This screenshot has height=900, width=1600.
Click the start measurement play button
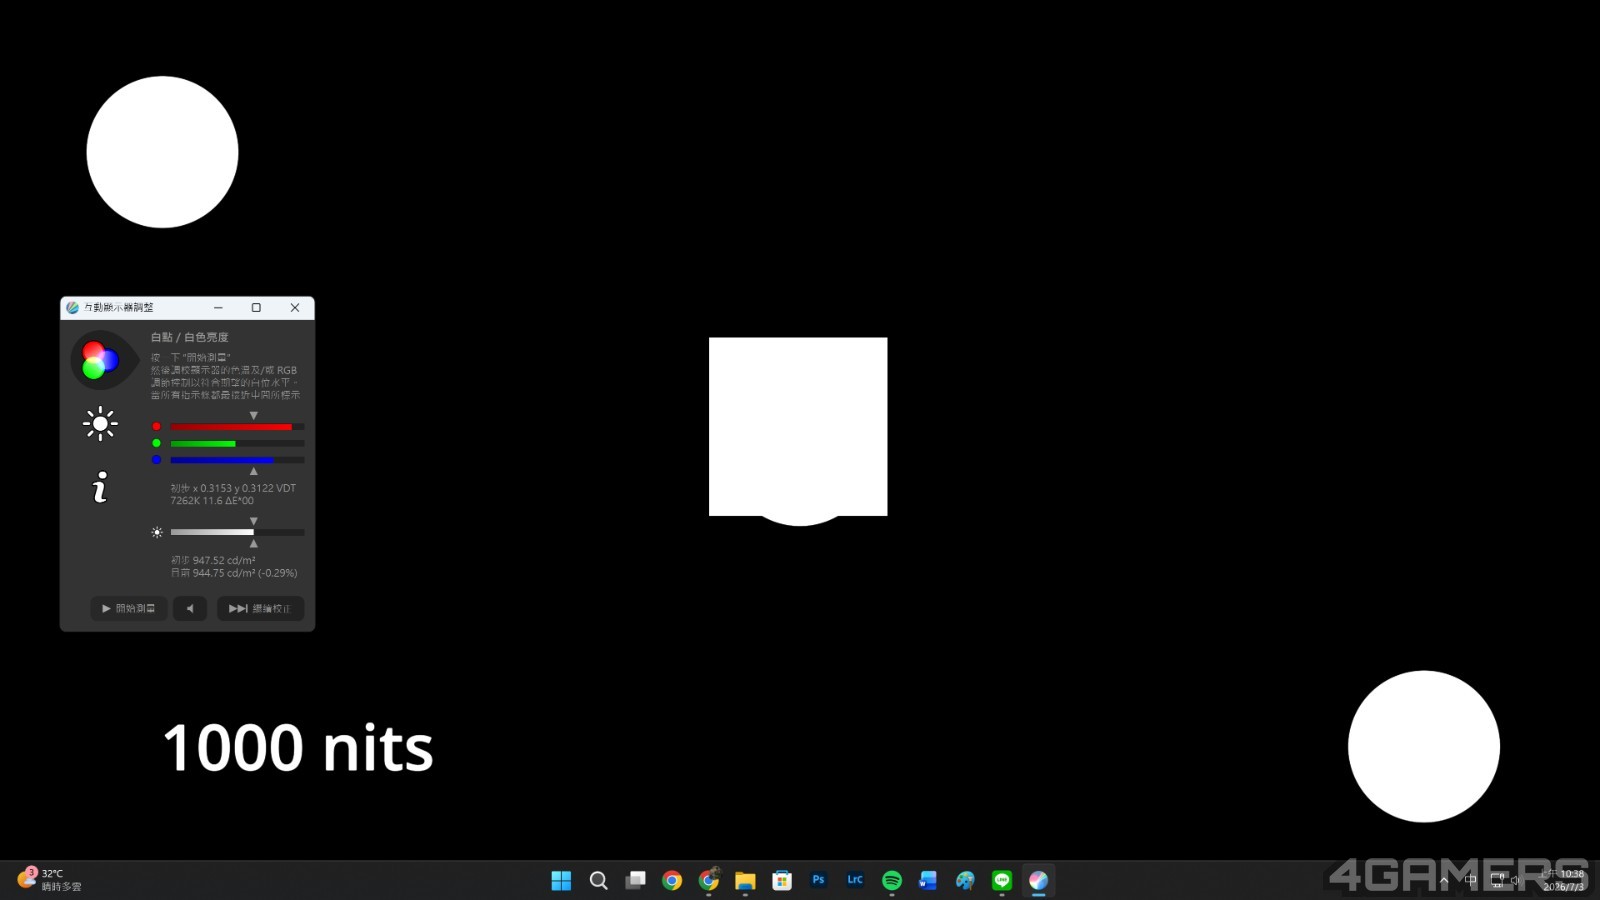pyautogui.click(x=129, y=608)
